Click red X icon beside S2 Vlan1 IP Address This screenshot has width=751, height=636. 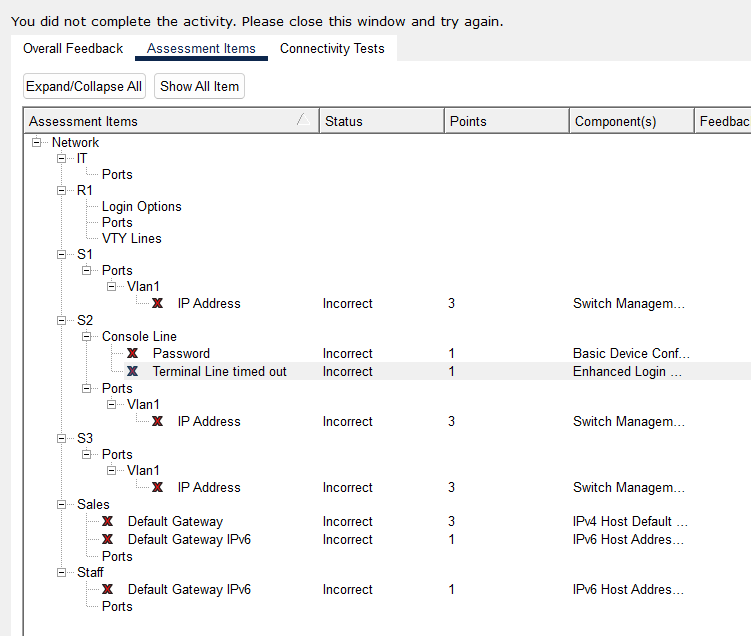click(x=157, y=422)
